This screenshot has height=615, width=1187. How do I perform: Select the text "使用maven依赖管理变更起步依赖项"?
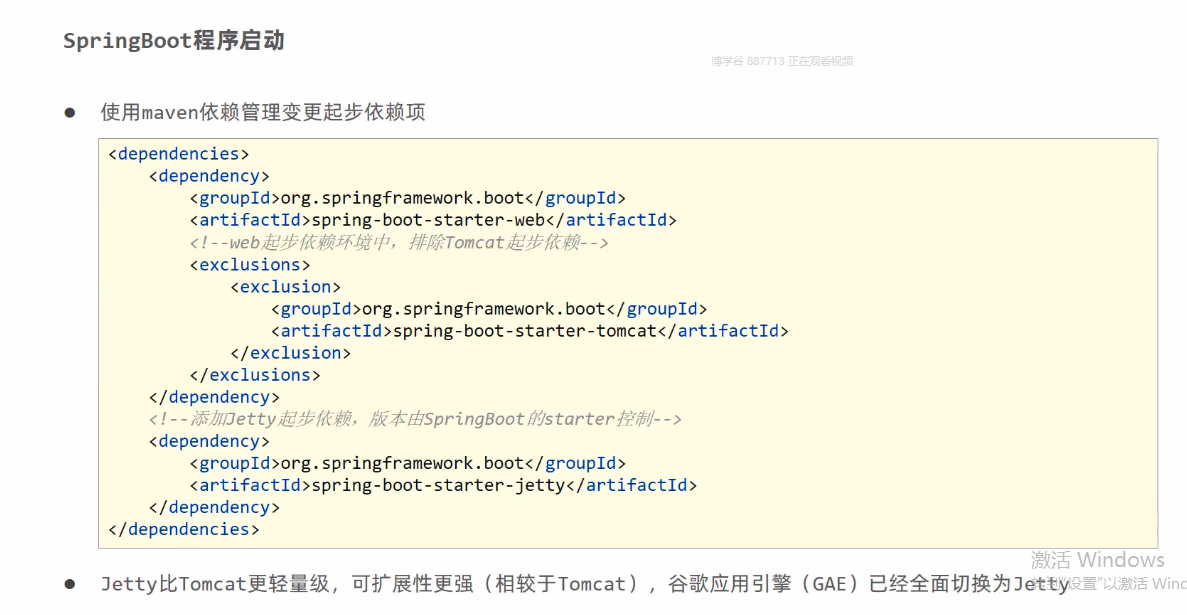pyautogui.click(x=263, y=112)
